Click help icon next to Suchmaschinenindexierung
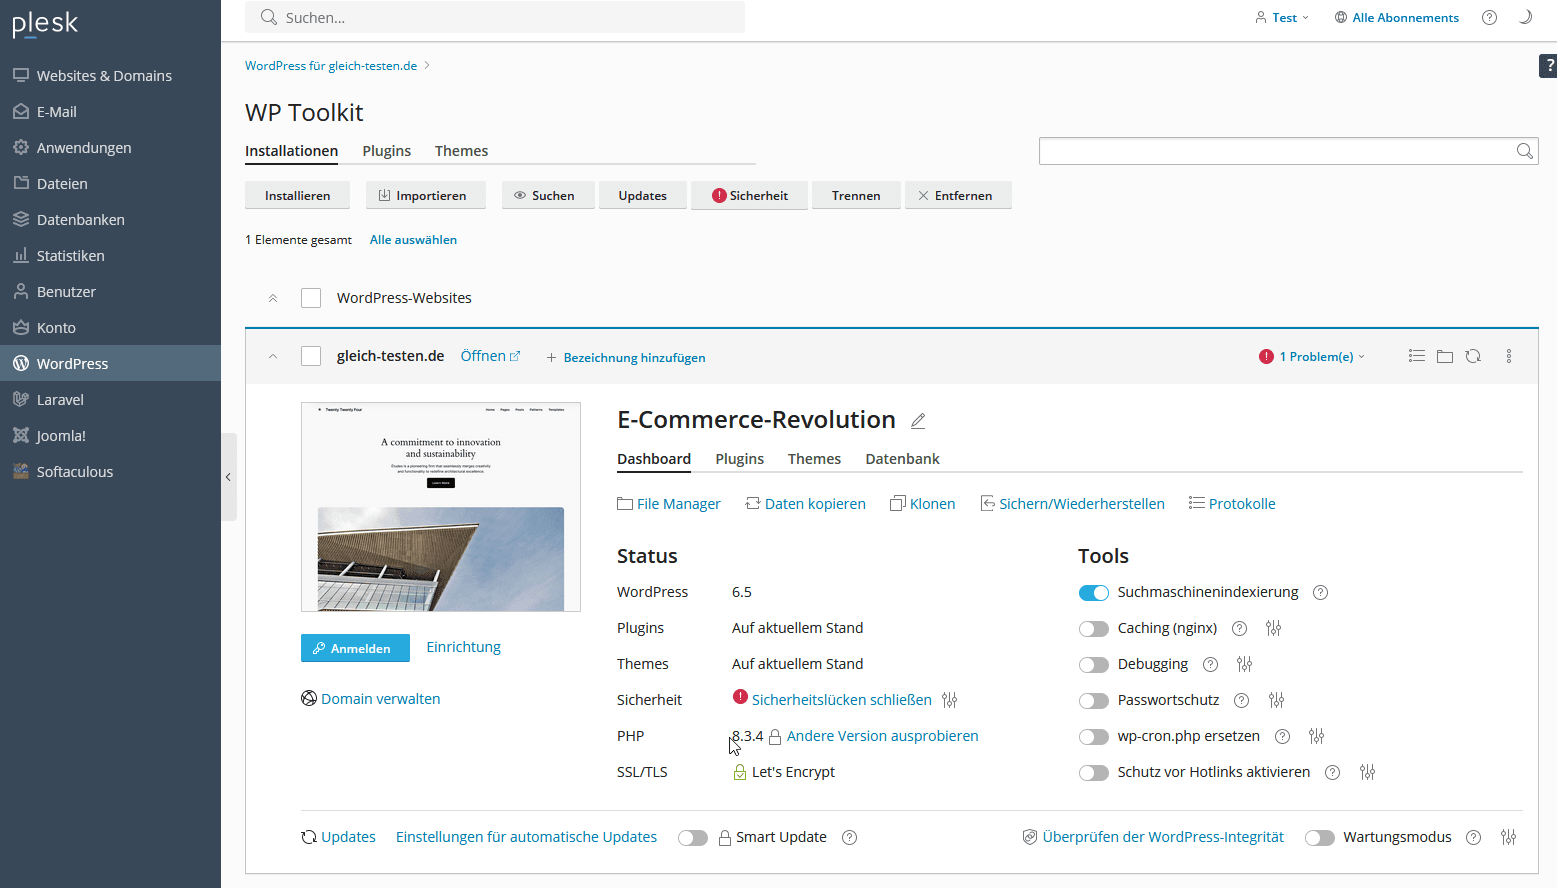This screenshot has height=888, width=1557. (x=1320, y=592)
